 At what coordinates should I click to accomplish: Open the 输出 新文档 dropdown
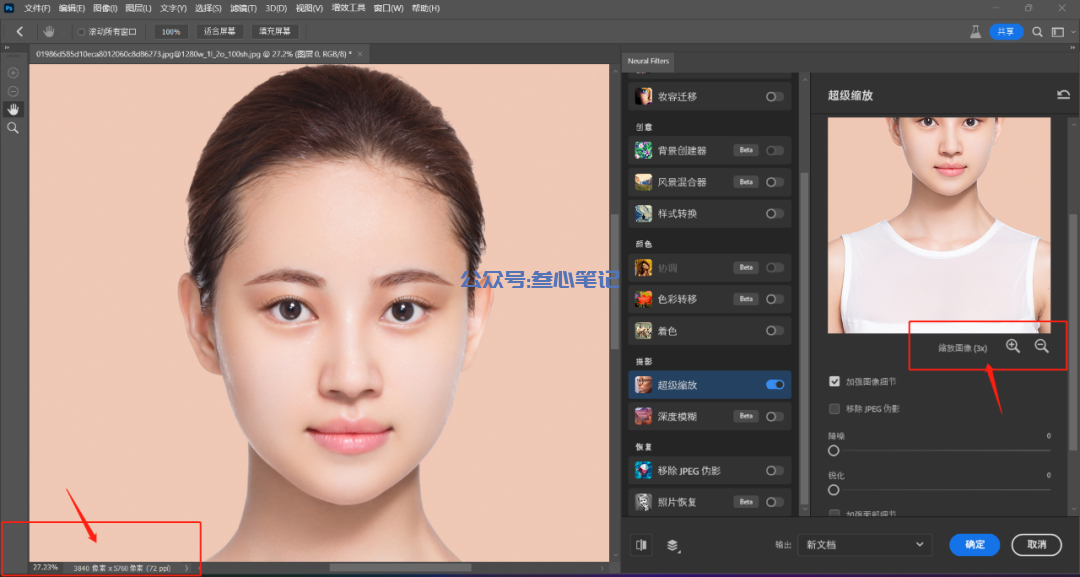(x=864, y=545)
